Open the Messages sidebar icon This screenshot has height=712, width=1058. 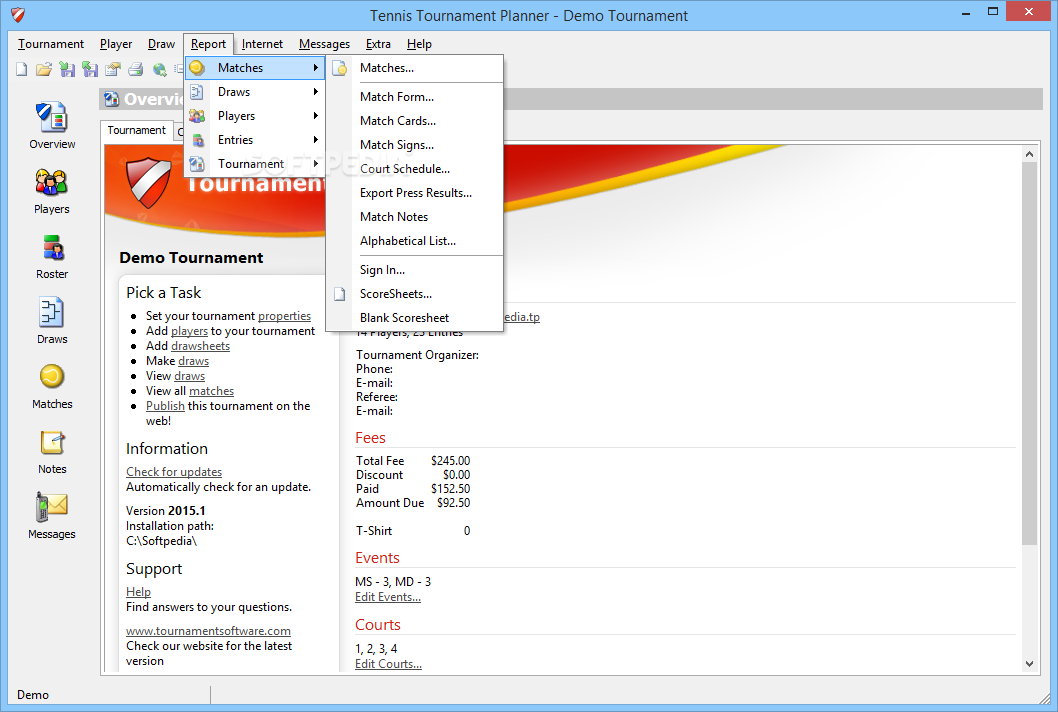[52, 516]
